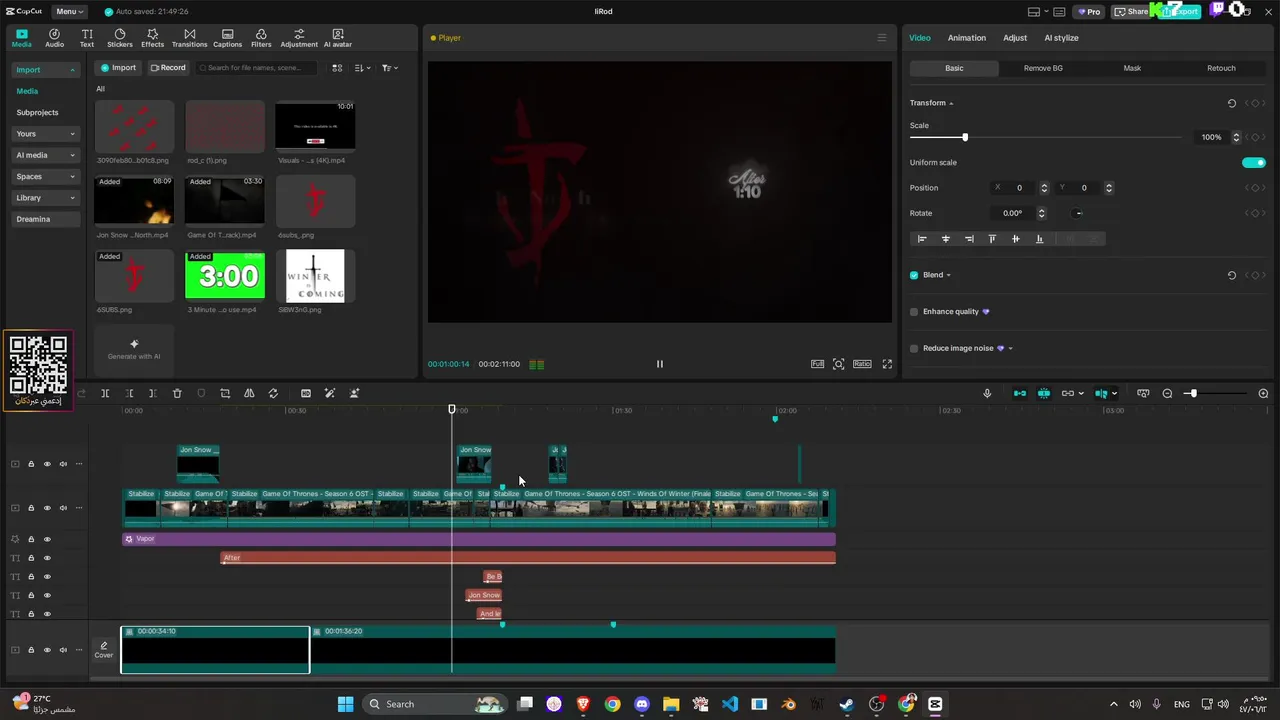Uncheck the Blend checkbox

[914, 275]
